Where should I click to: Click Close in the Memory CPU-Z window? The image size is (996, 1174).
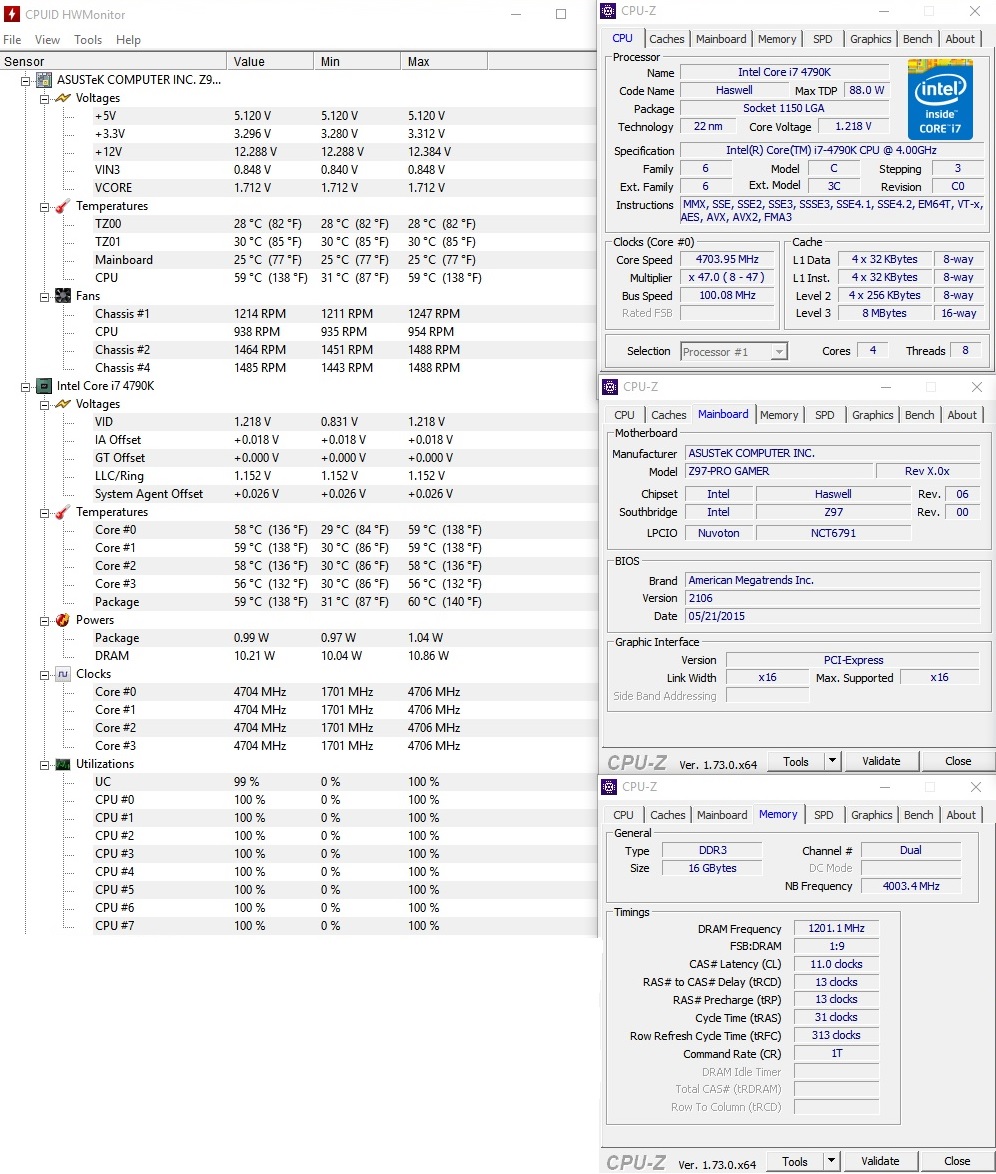point(957,1161)
